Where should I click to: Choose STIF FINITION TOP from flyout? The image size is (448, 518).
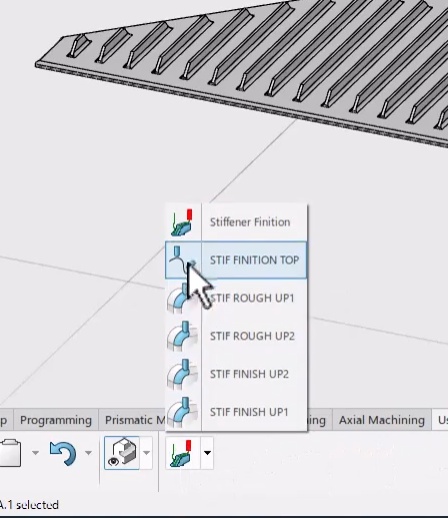[236, 260]
